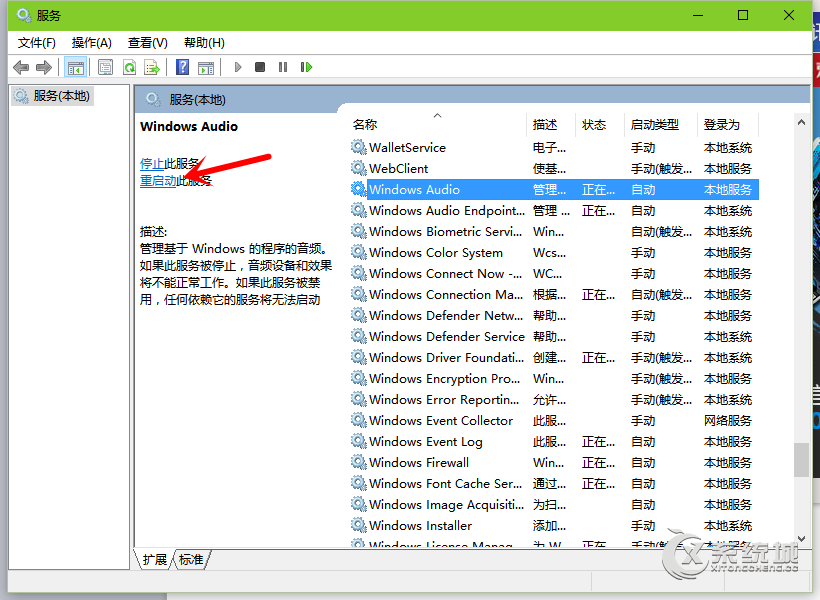Image resolution: width=820 pixels, height=600 pixels.
Task: Select Windows Biometric Servi... row
Action: point(554,231)
